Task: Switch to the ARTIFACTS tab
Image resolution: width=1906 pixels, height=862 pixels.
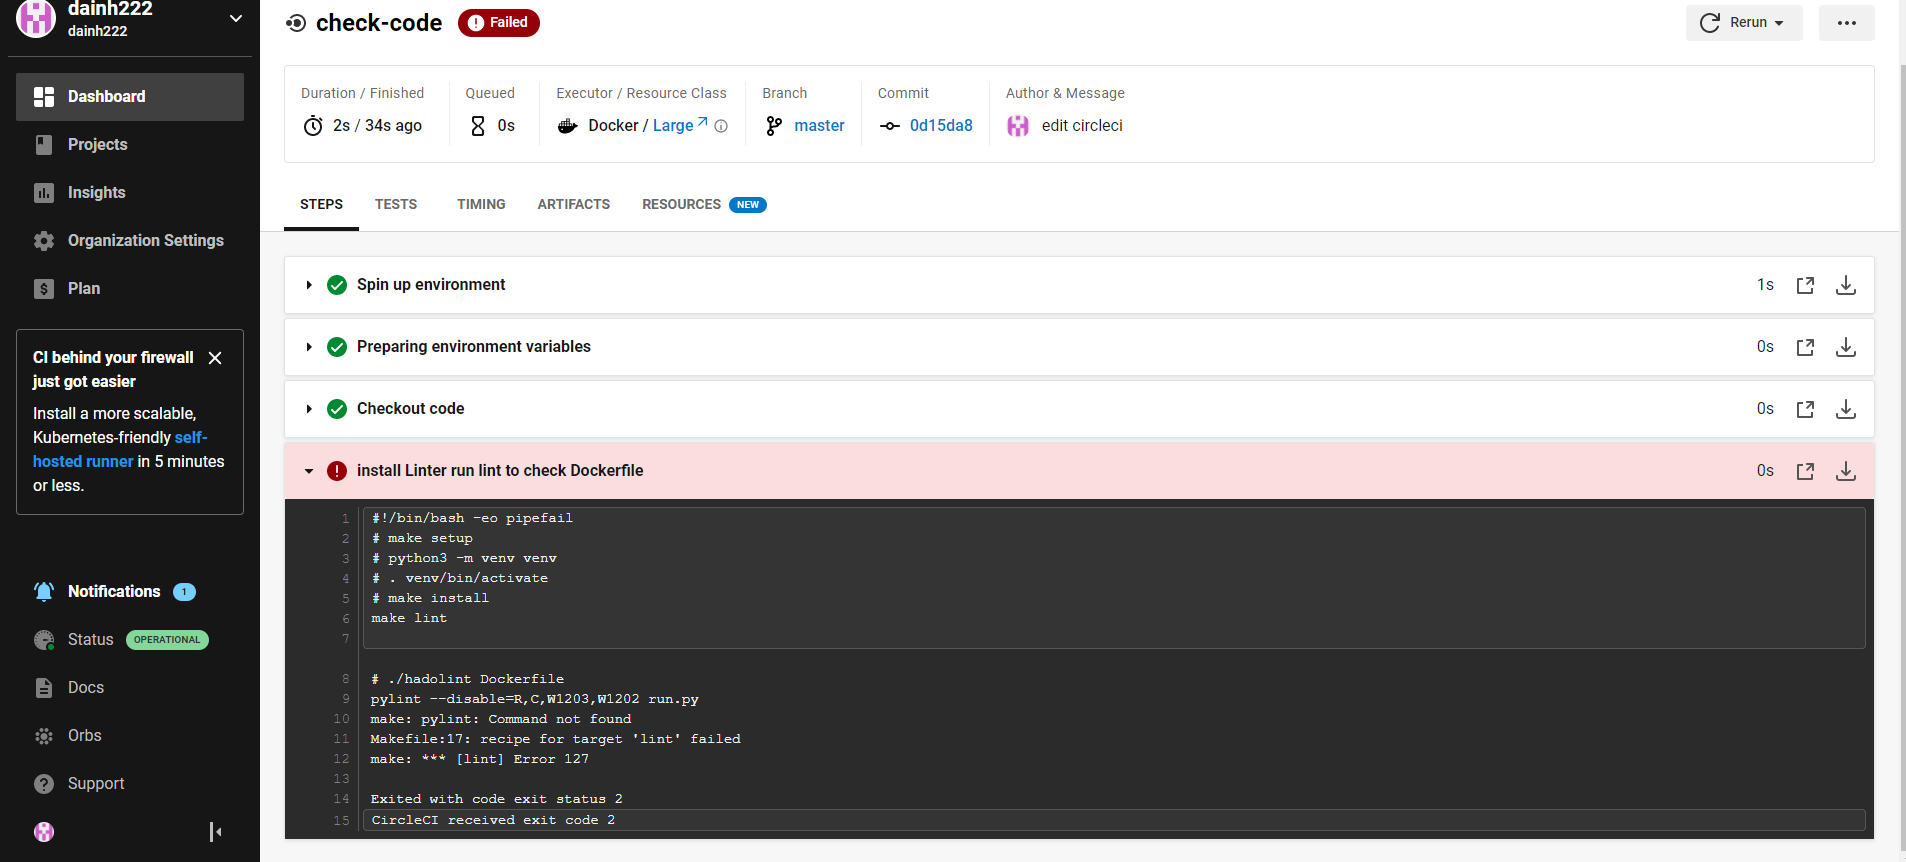Action: [x=574, y=205]
